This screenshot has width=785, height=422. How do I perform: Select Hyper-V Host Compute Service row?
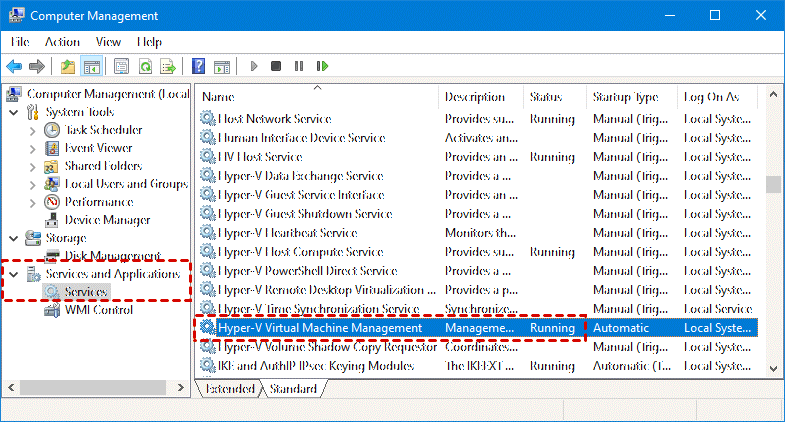(477, 252)
